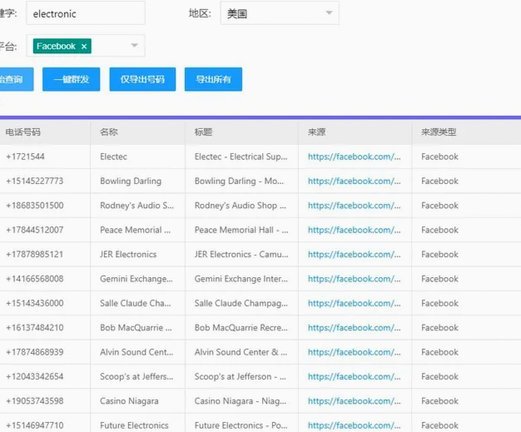Open the facebook link for Rodney's Audio Shop
This screenshot has width=521, height=432.
(x=354, y=205)
